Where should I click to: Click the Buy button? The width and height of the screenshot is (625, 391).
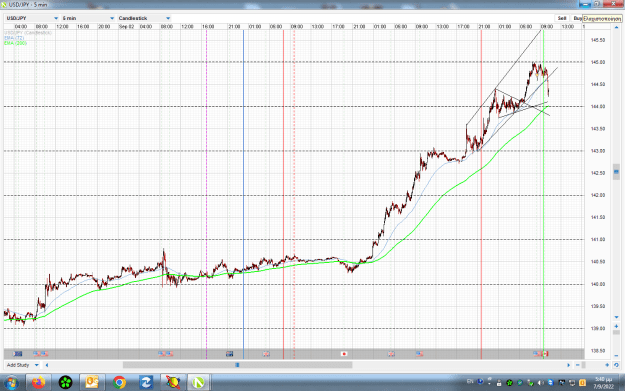(577, 18)
